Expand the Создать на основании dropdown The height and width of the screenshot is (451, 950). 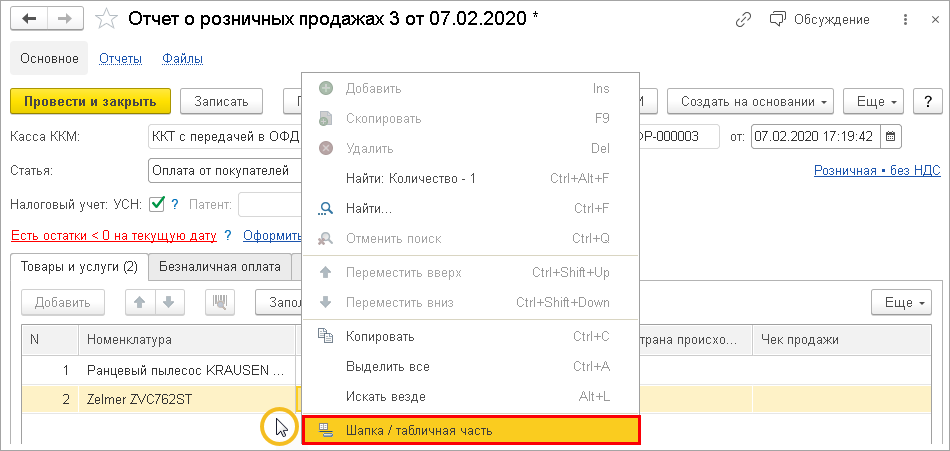click(755, 101)
